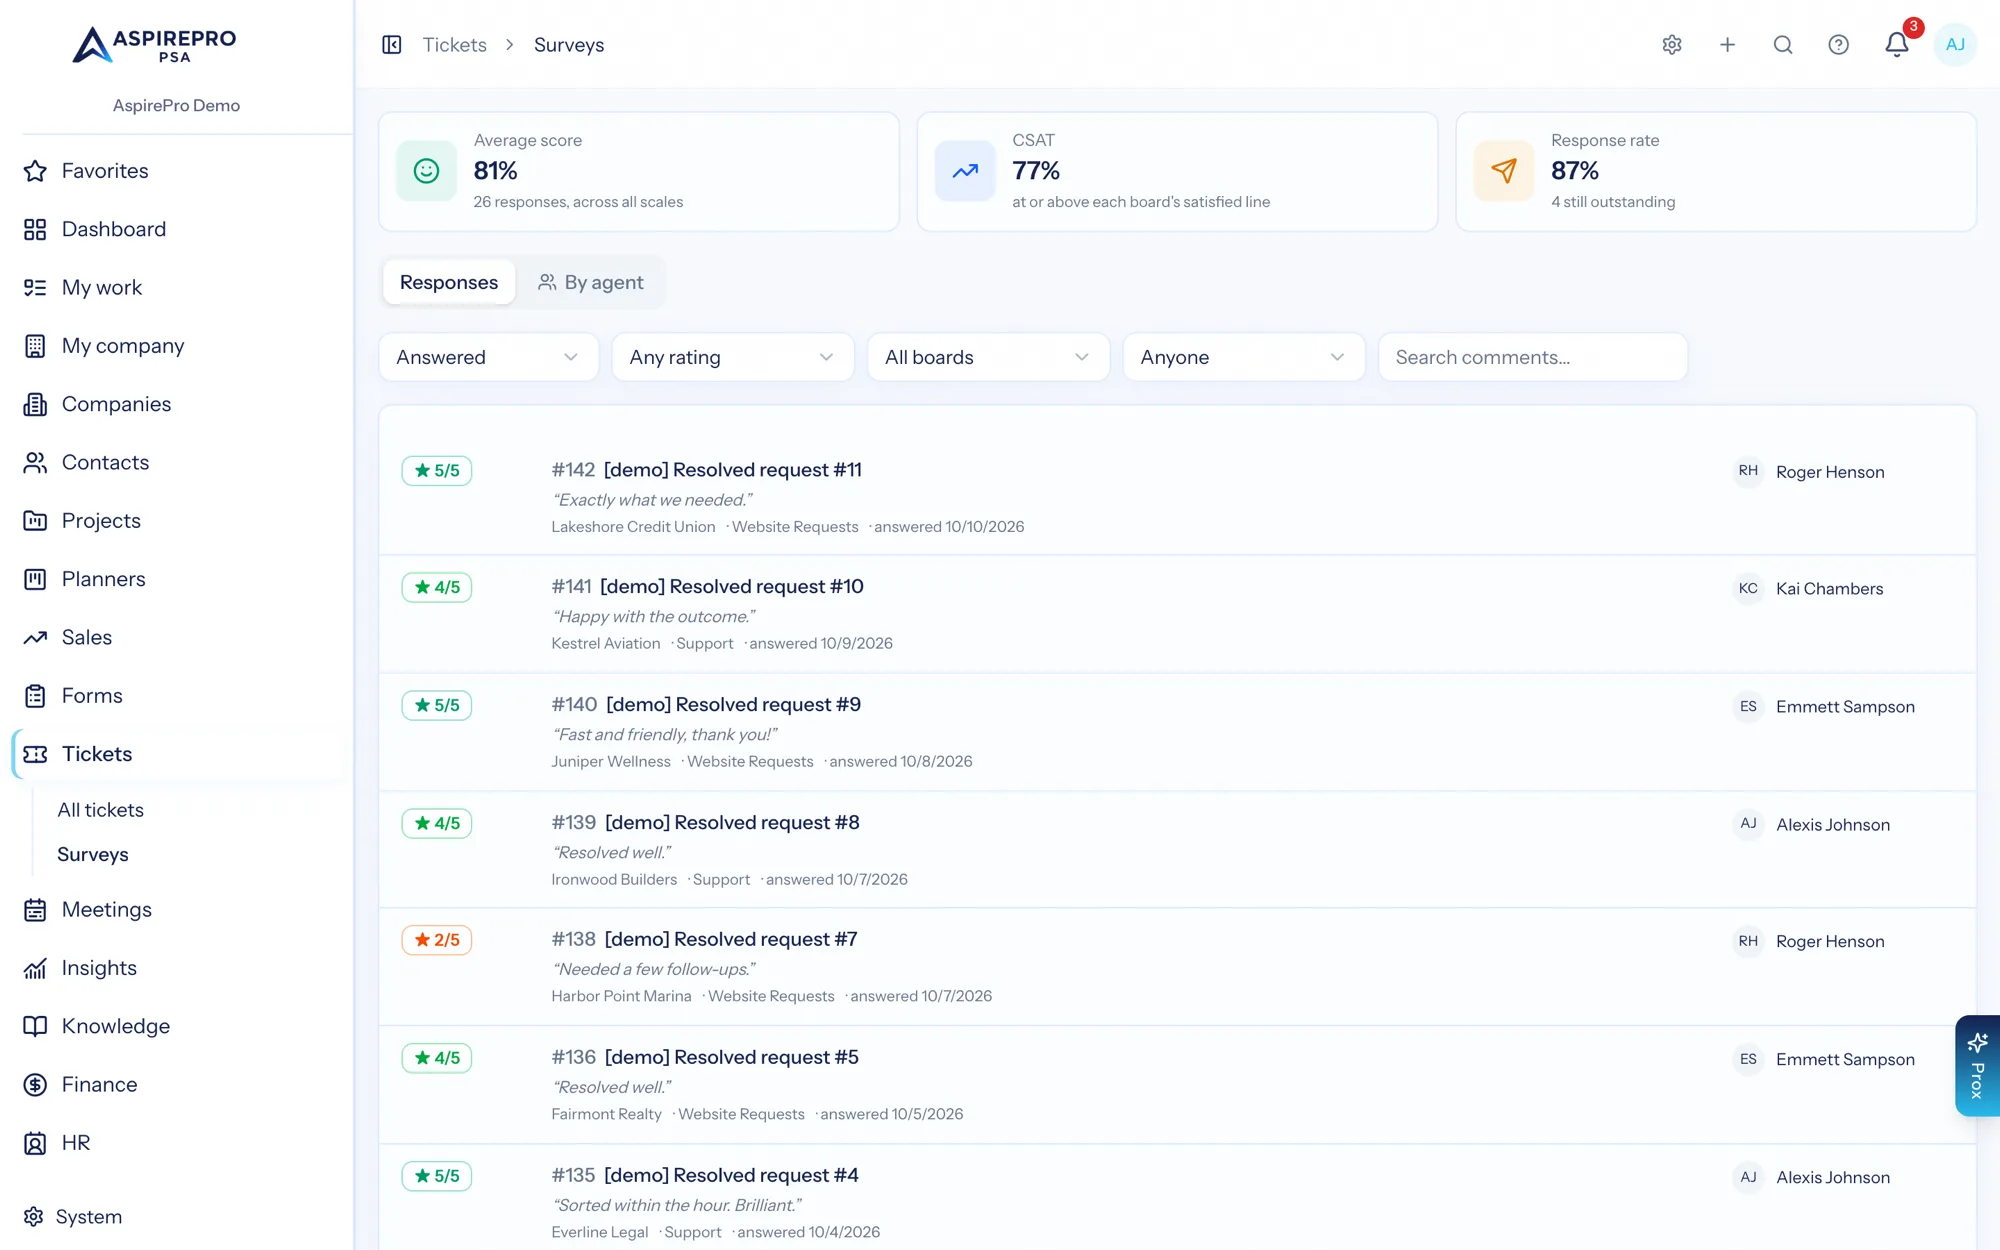Image resolution: width=2000 pixels, height=1250 pixels.
Task: Click the Kestrel Aviation company text
Action: (606, 644)
